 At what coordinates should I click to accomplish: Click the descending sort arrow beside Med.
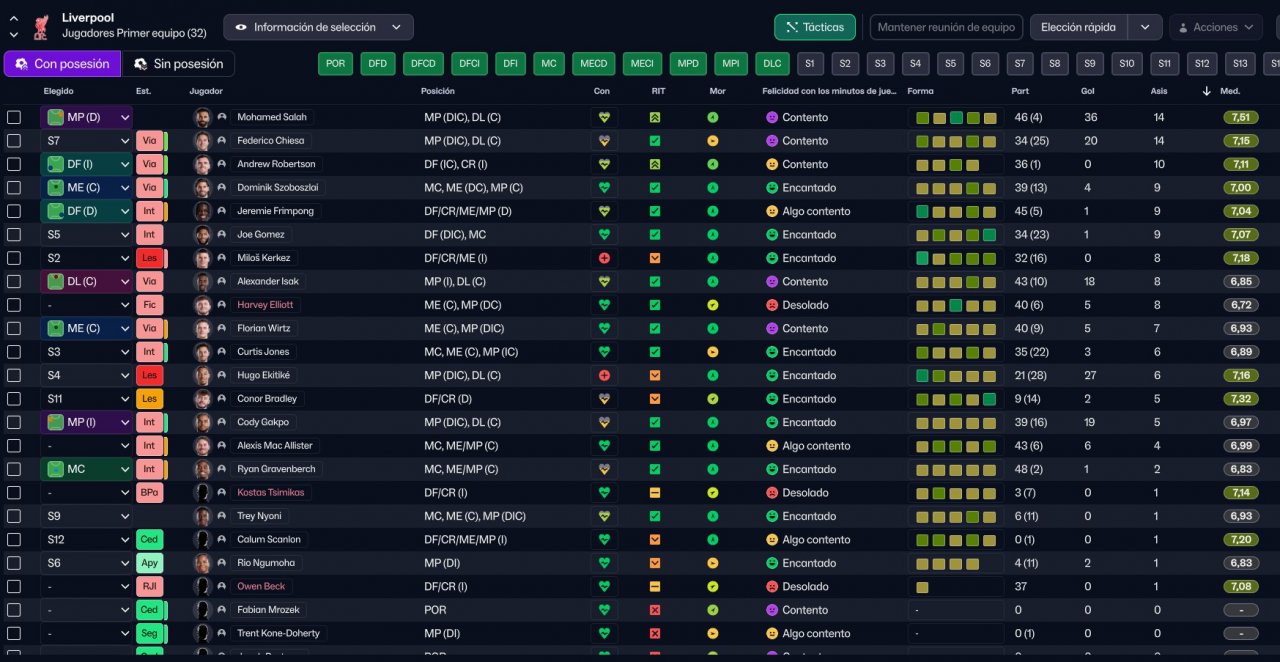pyautogui.click(x=1207, y=91)
